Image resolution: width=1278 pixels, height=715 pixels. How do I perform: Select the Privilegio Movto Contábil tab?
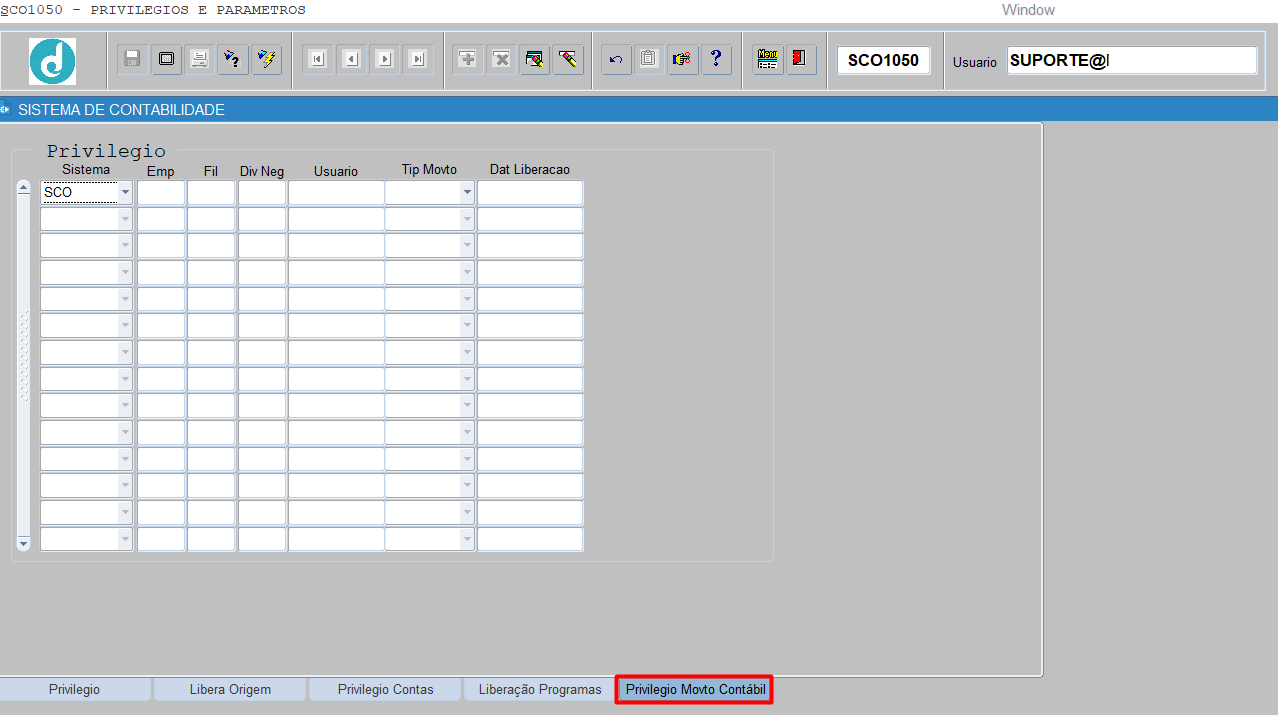[695, 690]
